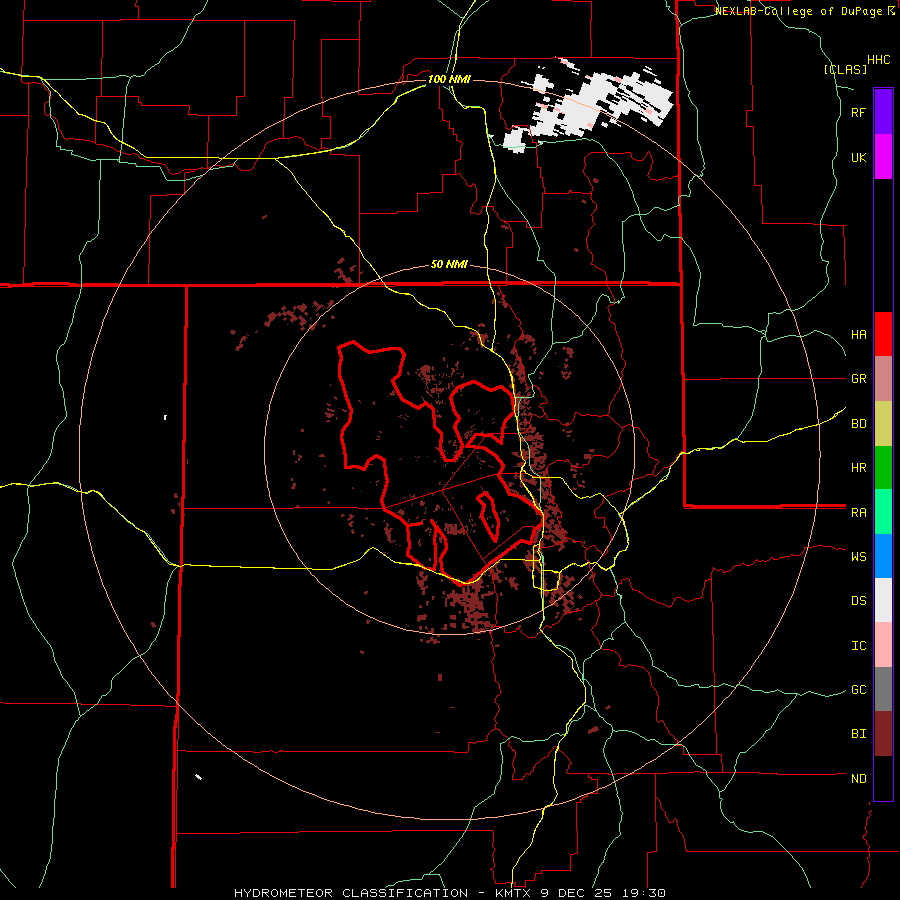The height and width of the screenshot is (900, 900).
Task: Click the 'RF' legend label
Action: point(858,113)
